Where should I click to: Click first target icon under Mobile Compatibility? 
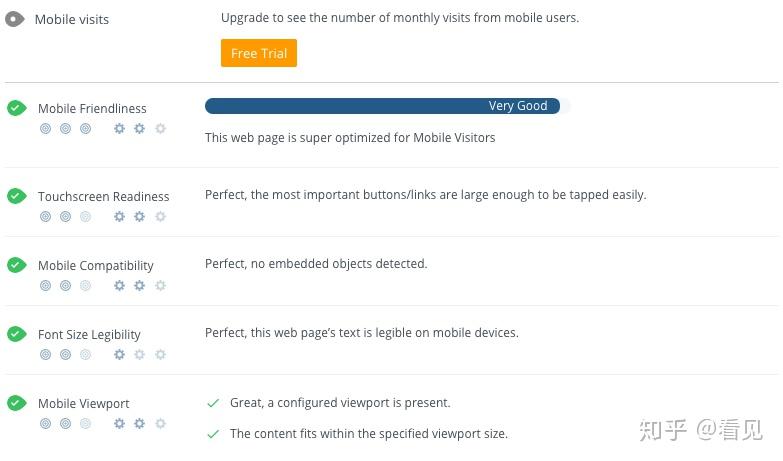pyautogui.click(x=45, y=285)
